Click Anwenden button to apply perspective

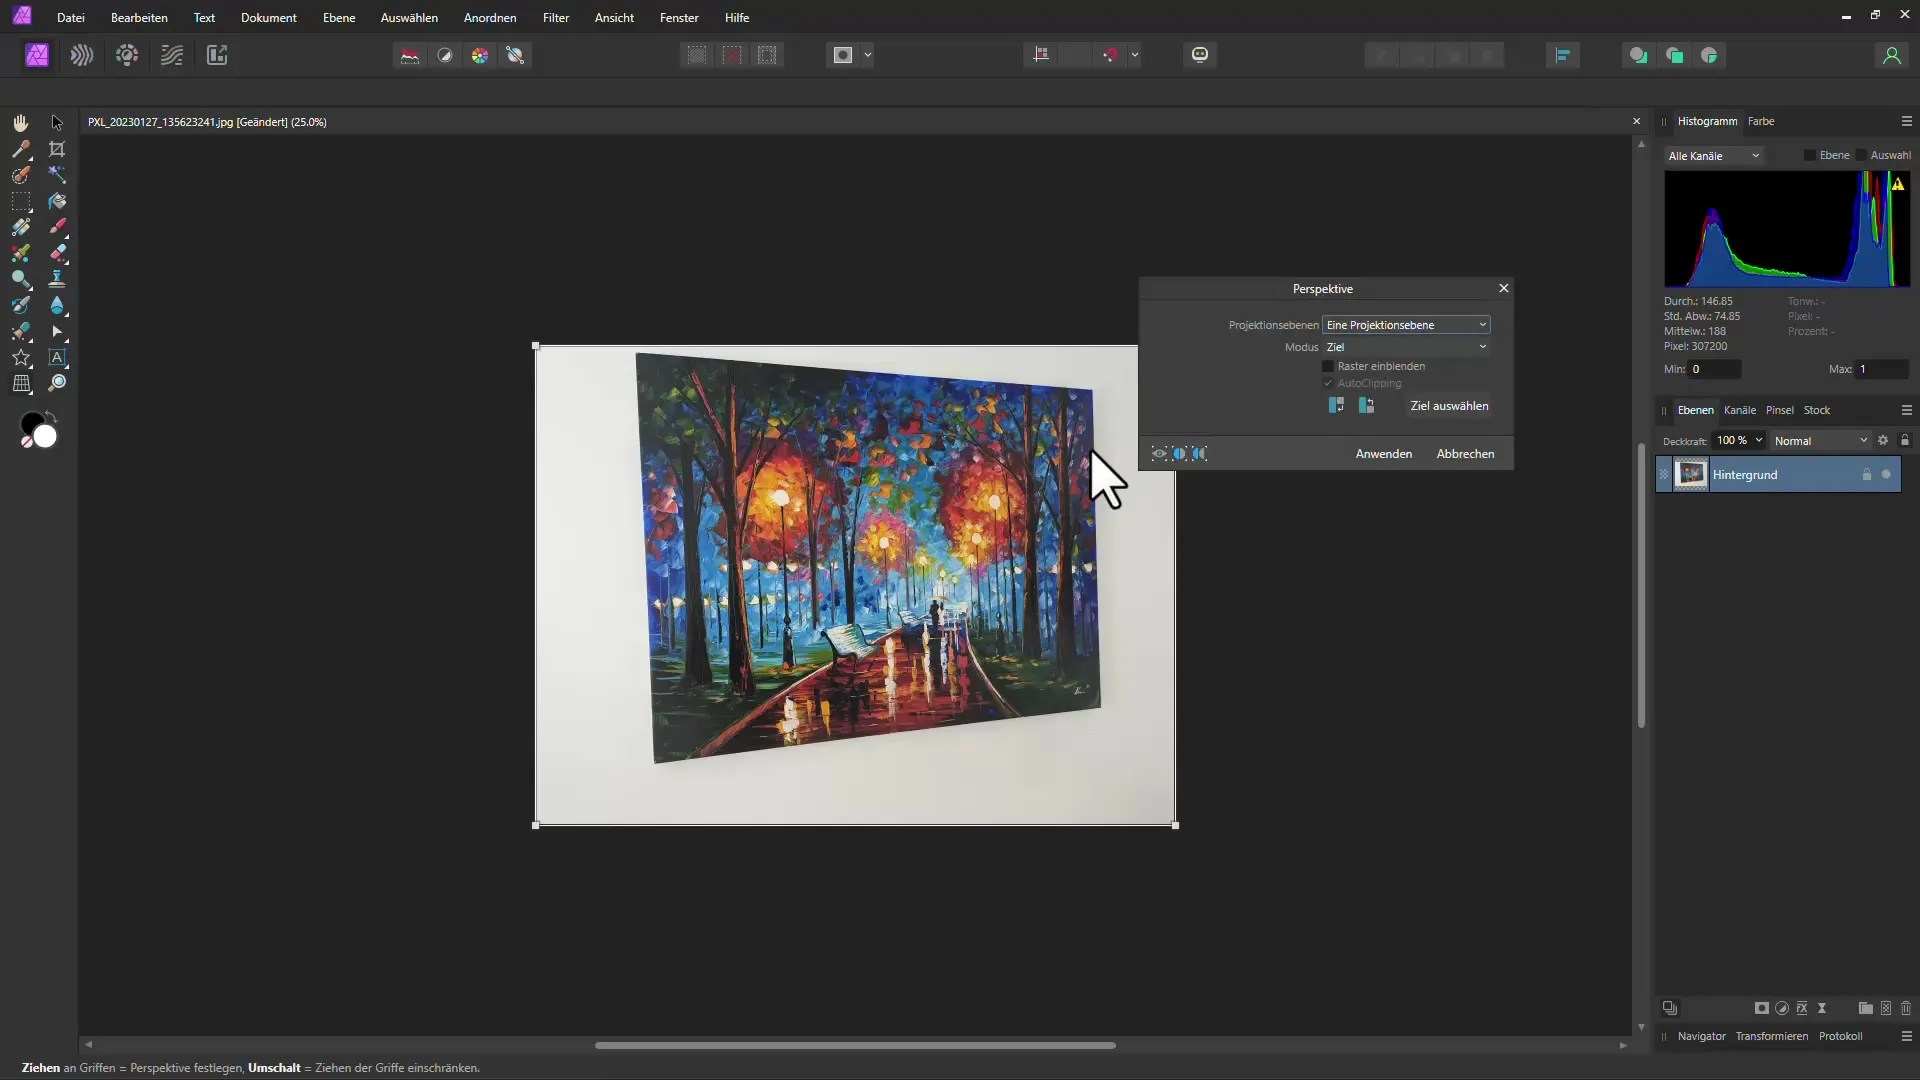click(1383, 454)
